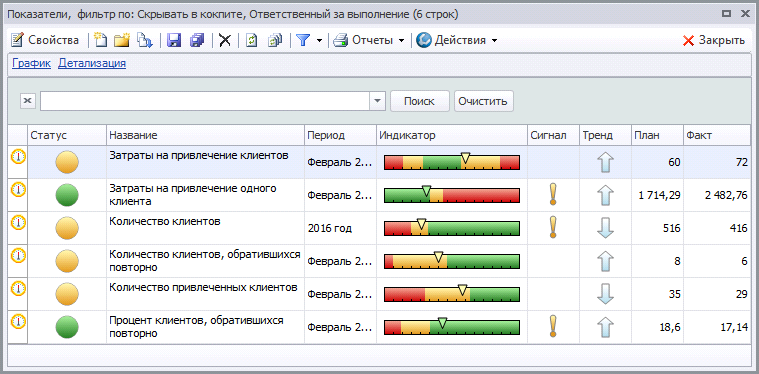Click the fact value 17,14
This screenshot has height=374, width=759.
734,327
